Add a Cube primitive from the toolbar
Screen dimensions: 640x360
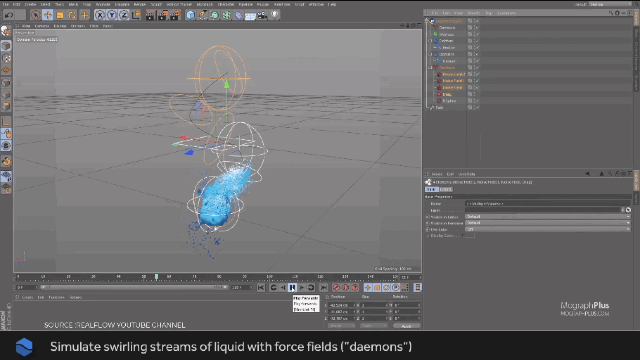pos(191,15)
